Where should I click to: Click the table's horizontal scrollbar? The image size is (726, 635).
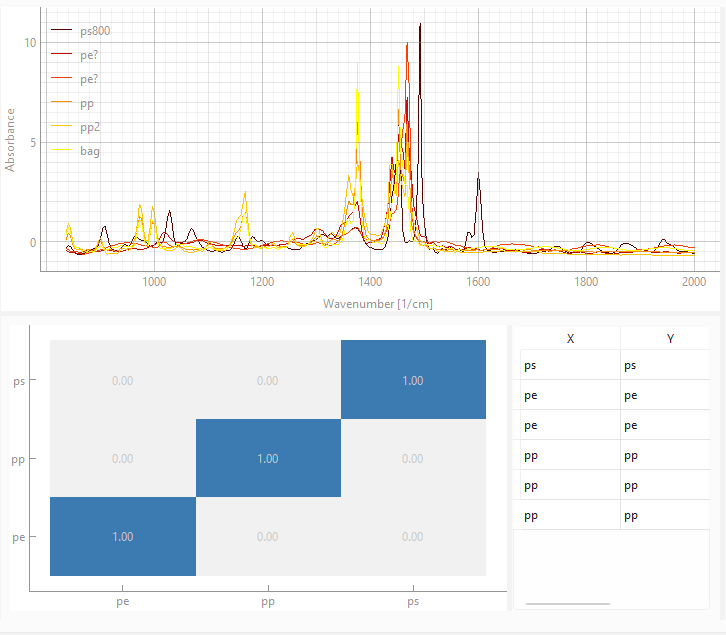[x=567, y=604]
